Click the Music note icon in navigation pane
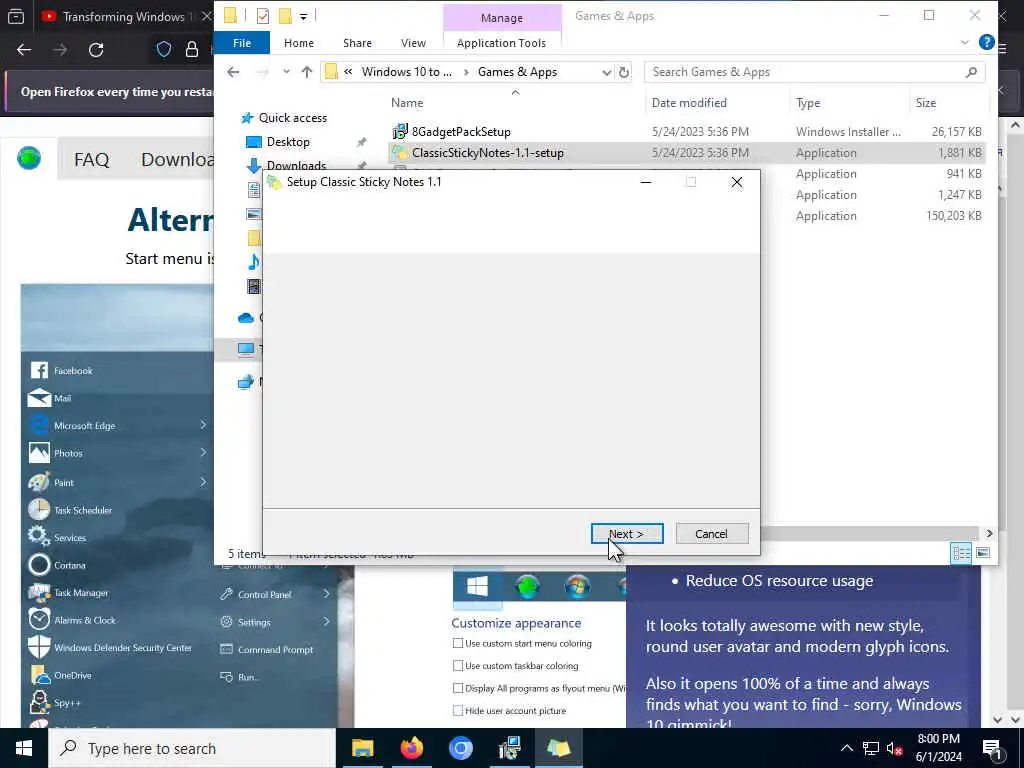The width and height of the screenshot is (1024, 768). (x=253, y=262)
